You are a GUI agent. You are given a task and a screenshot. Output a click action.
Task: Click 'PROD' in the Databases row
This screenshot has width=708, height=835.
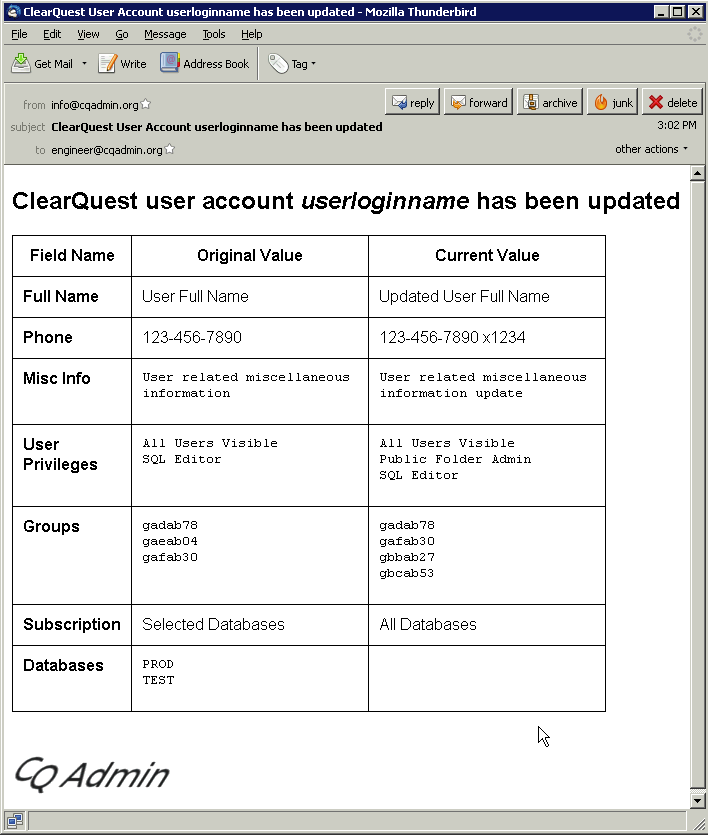tap(158, 664)
